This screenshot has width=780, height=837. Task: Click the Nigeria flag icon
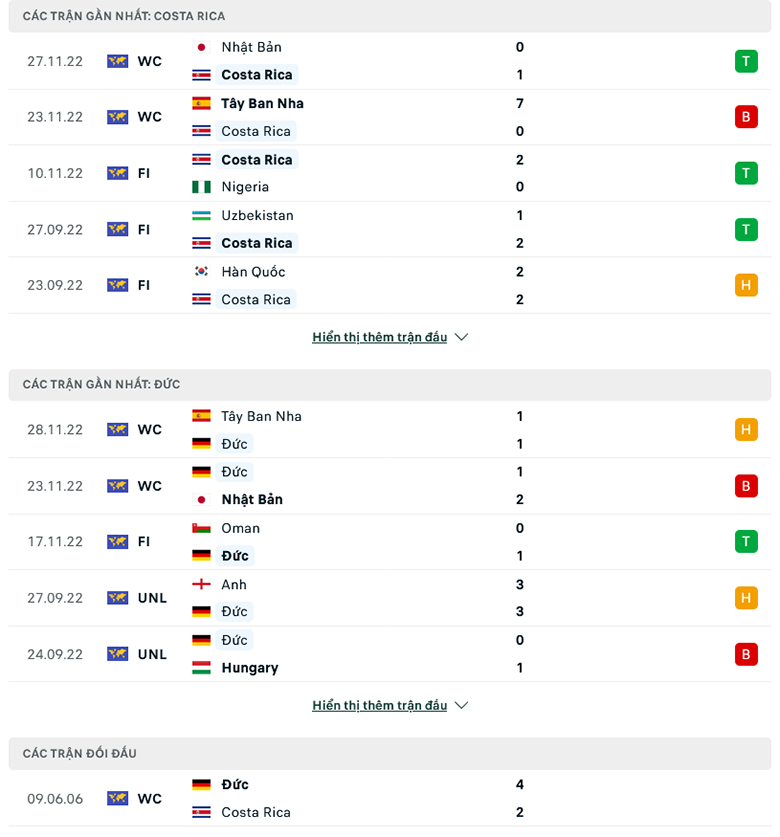(x=201, y=187)
